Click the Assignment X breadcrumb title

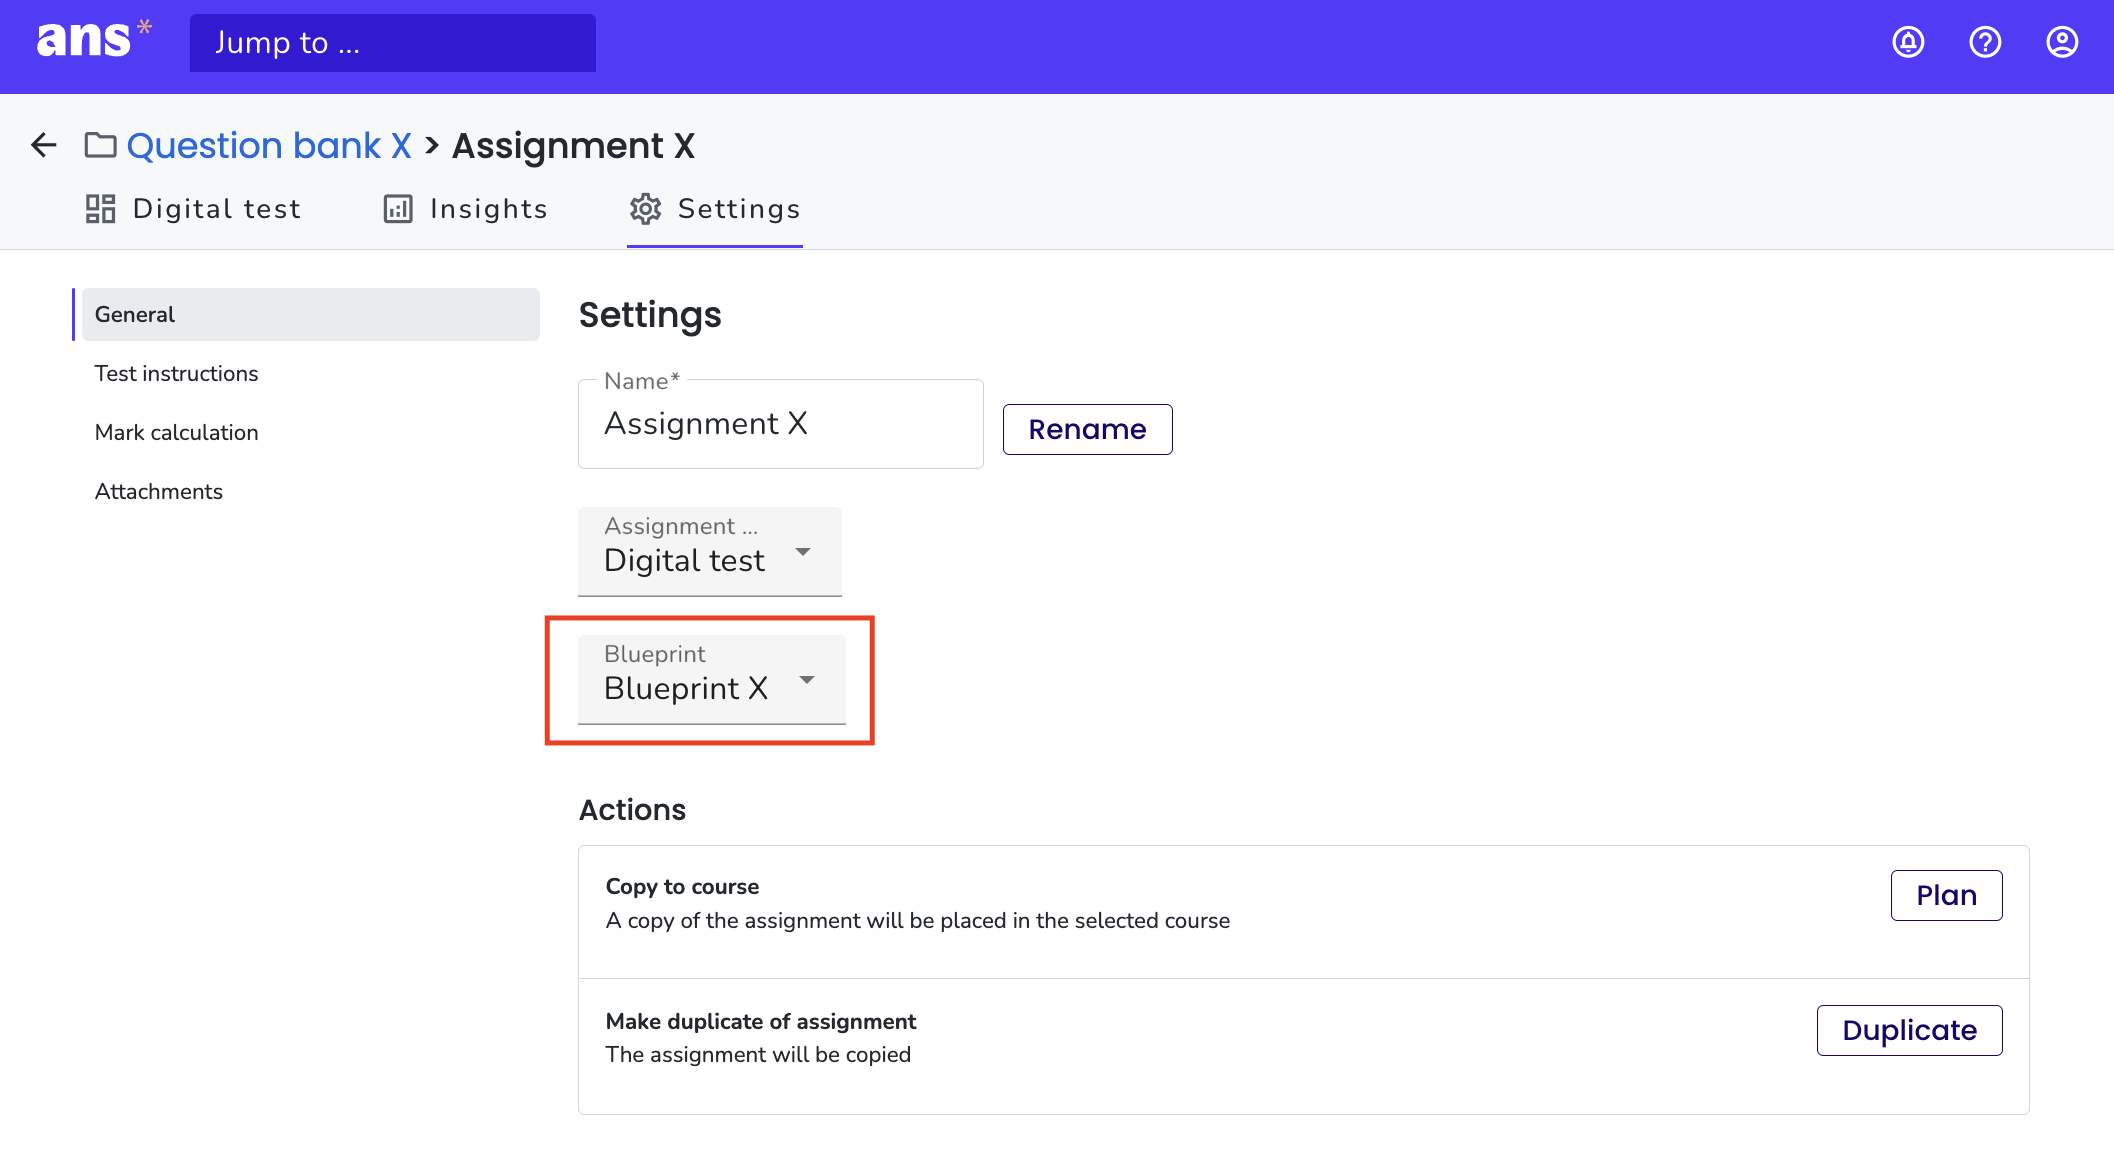coord(573,145)
